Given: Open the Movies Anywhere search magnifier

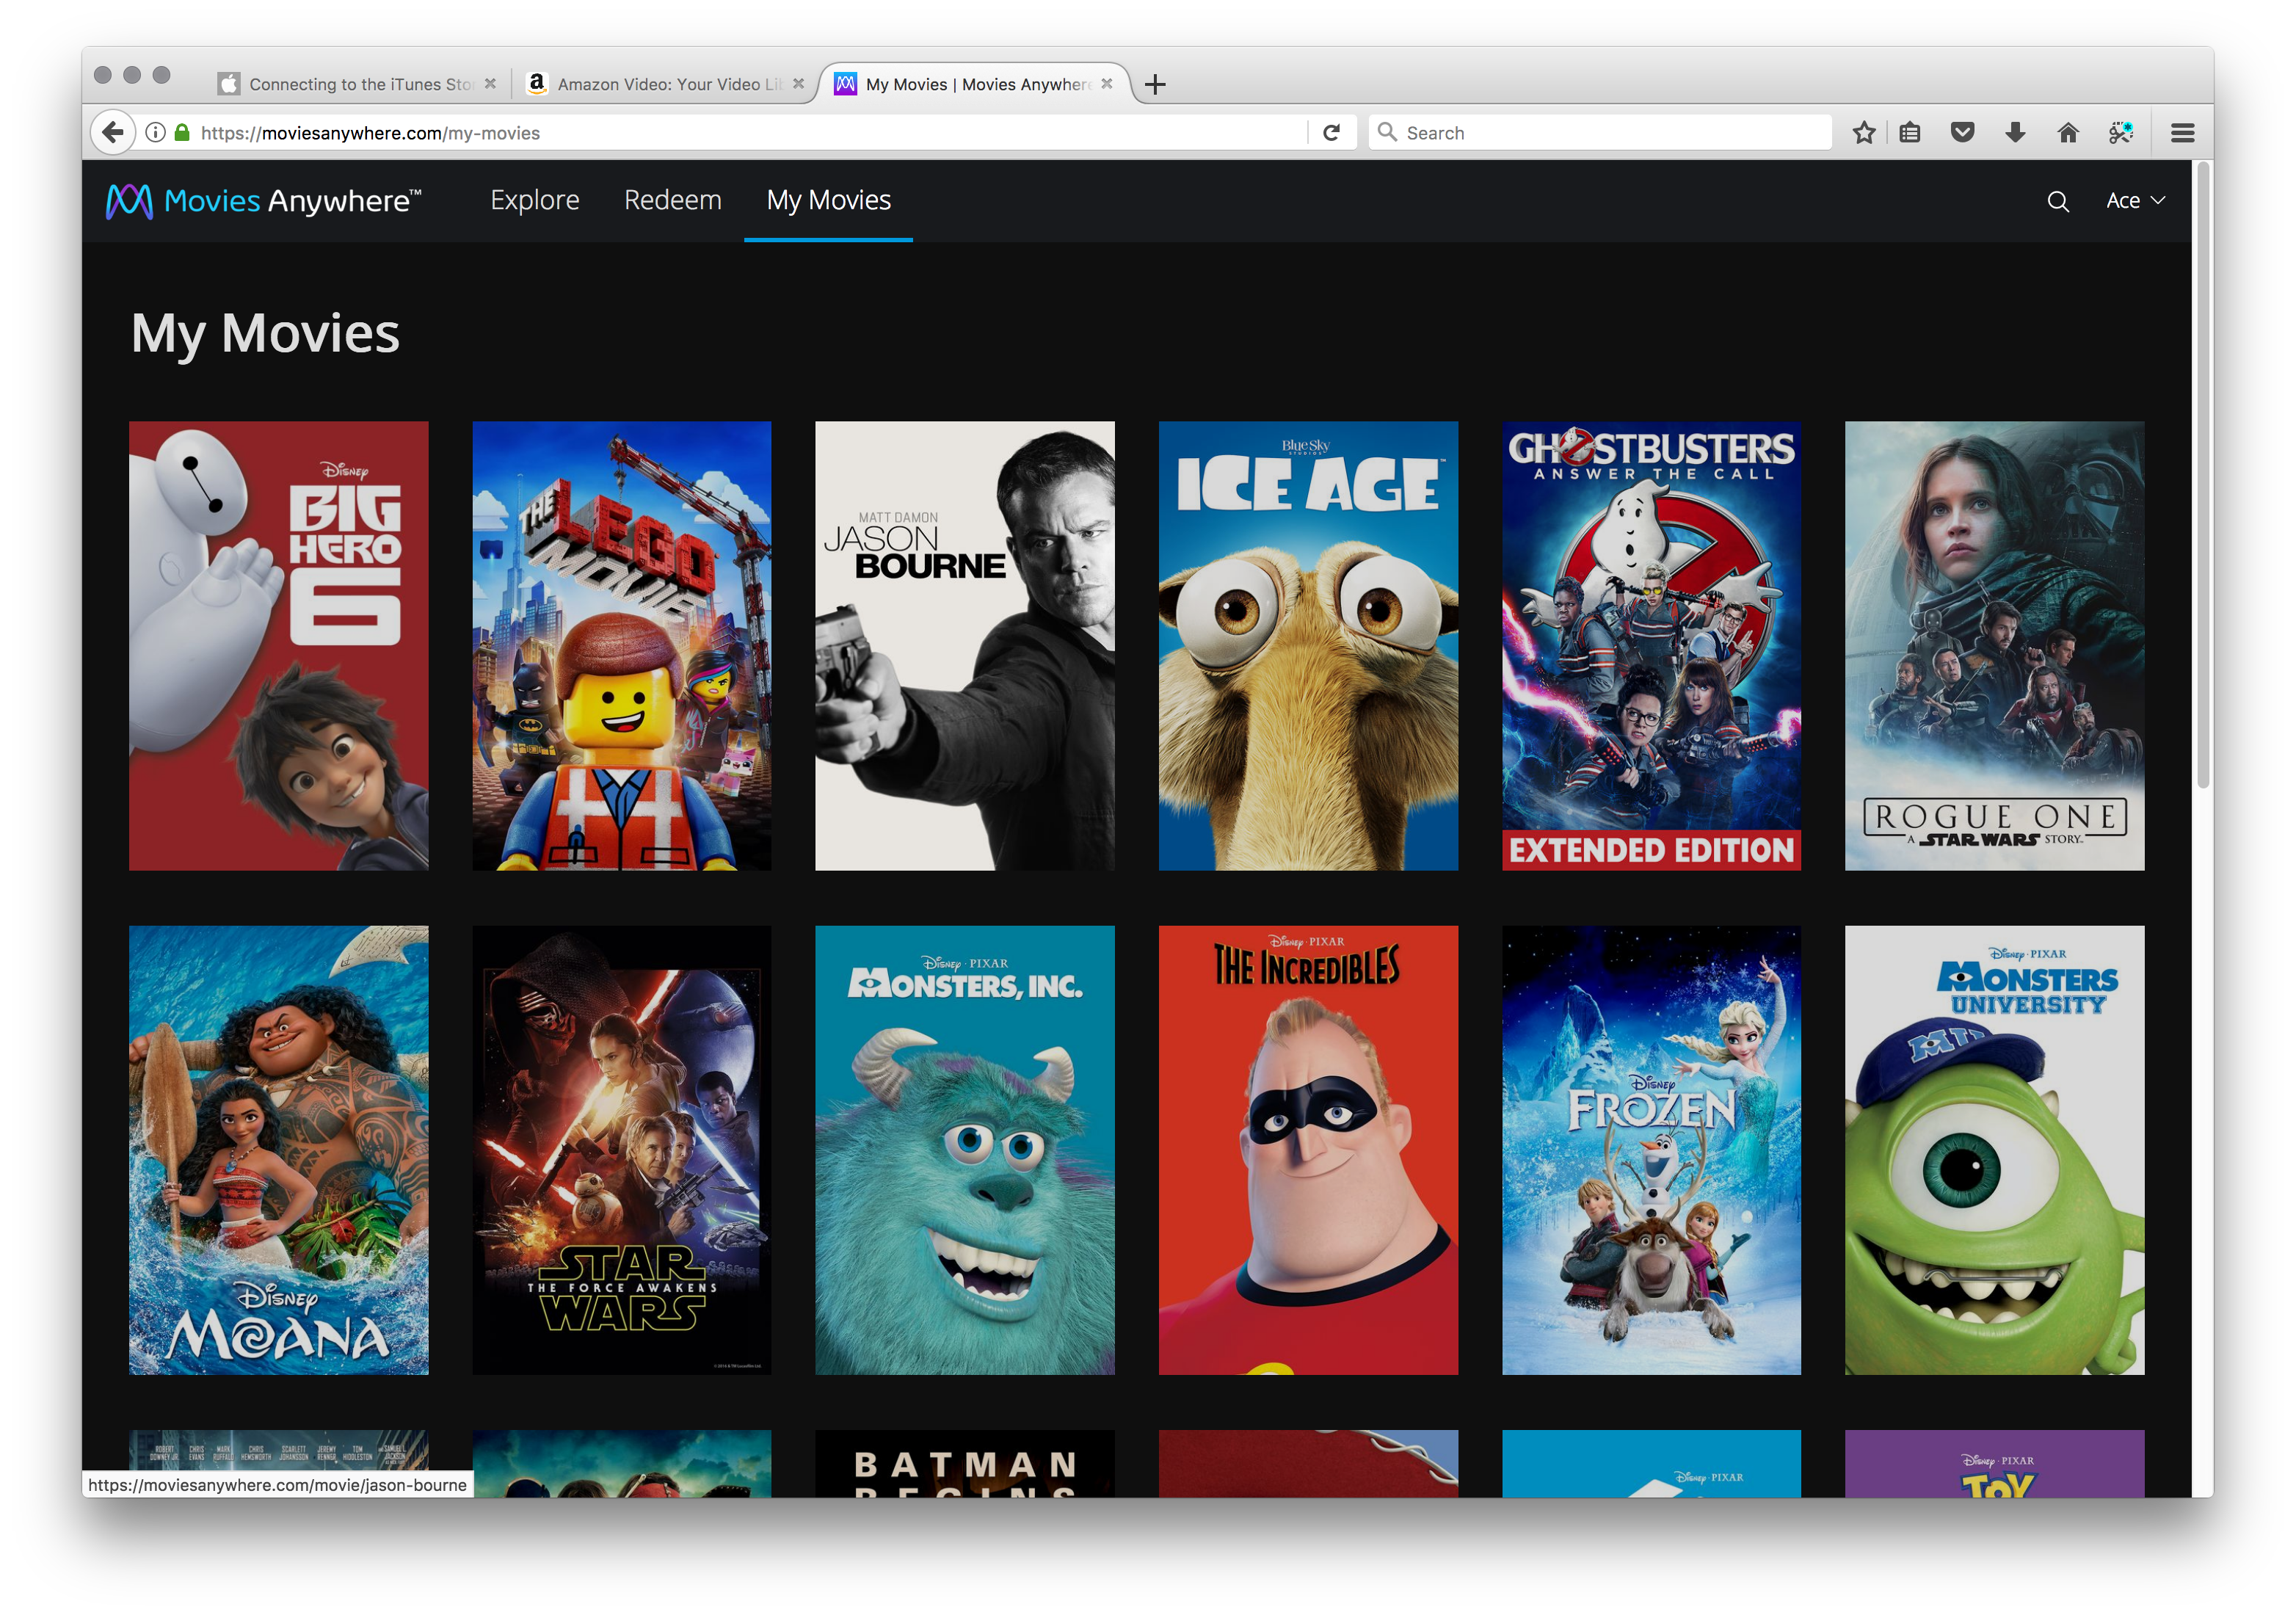Looking at the screenshot, I should tap(2057, 201).
